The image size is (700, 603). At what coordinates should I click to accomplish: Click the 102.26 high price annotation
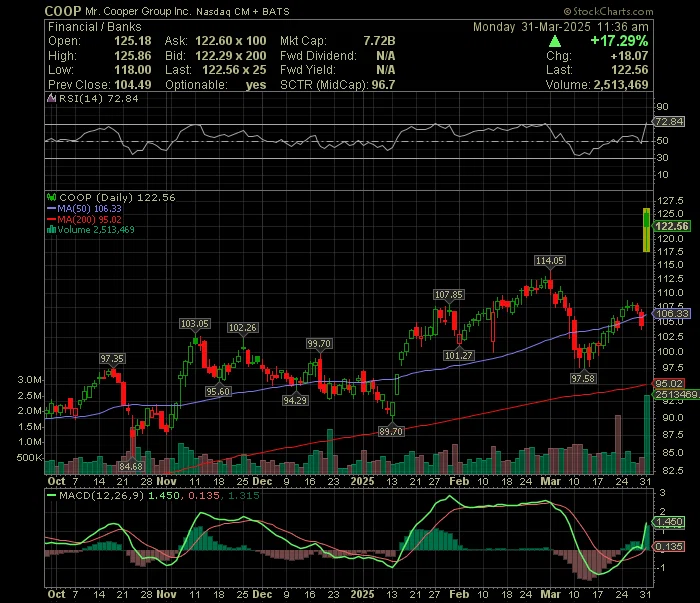coord(242,328)
